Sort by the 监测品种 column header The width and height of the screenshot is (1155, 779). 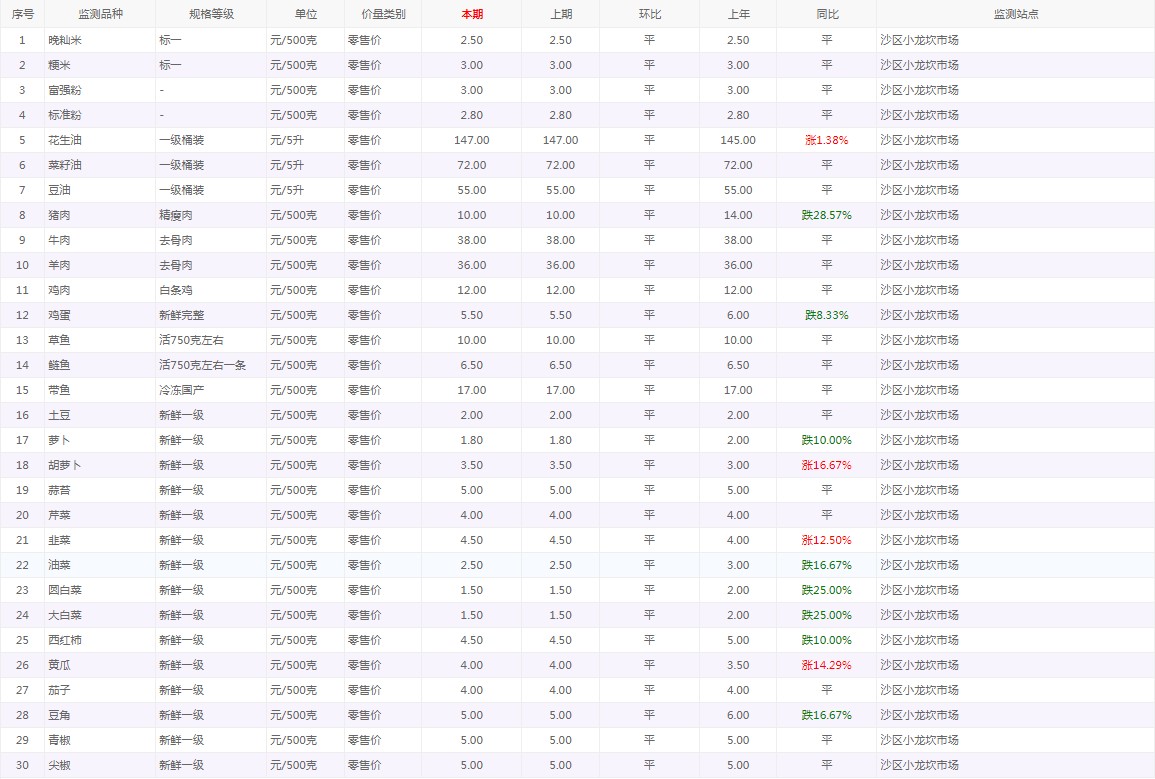point(98,14)
